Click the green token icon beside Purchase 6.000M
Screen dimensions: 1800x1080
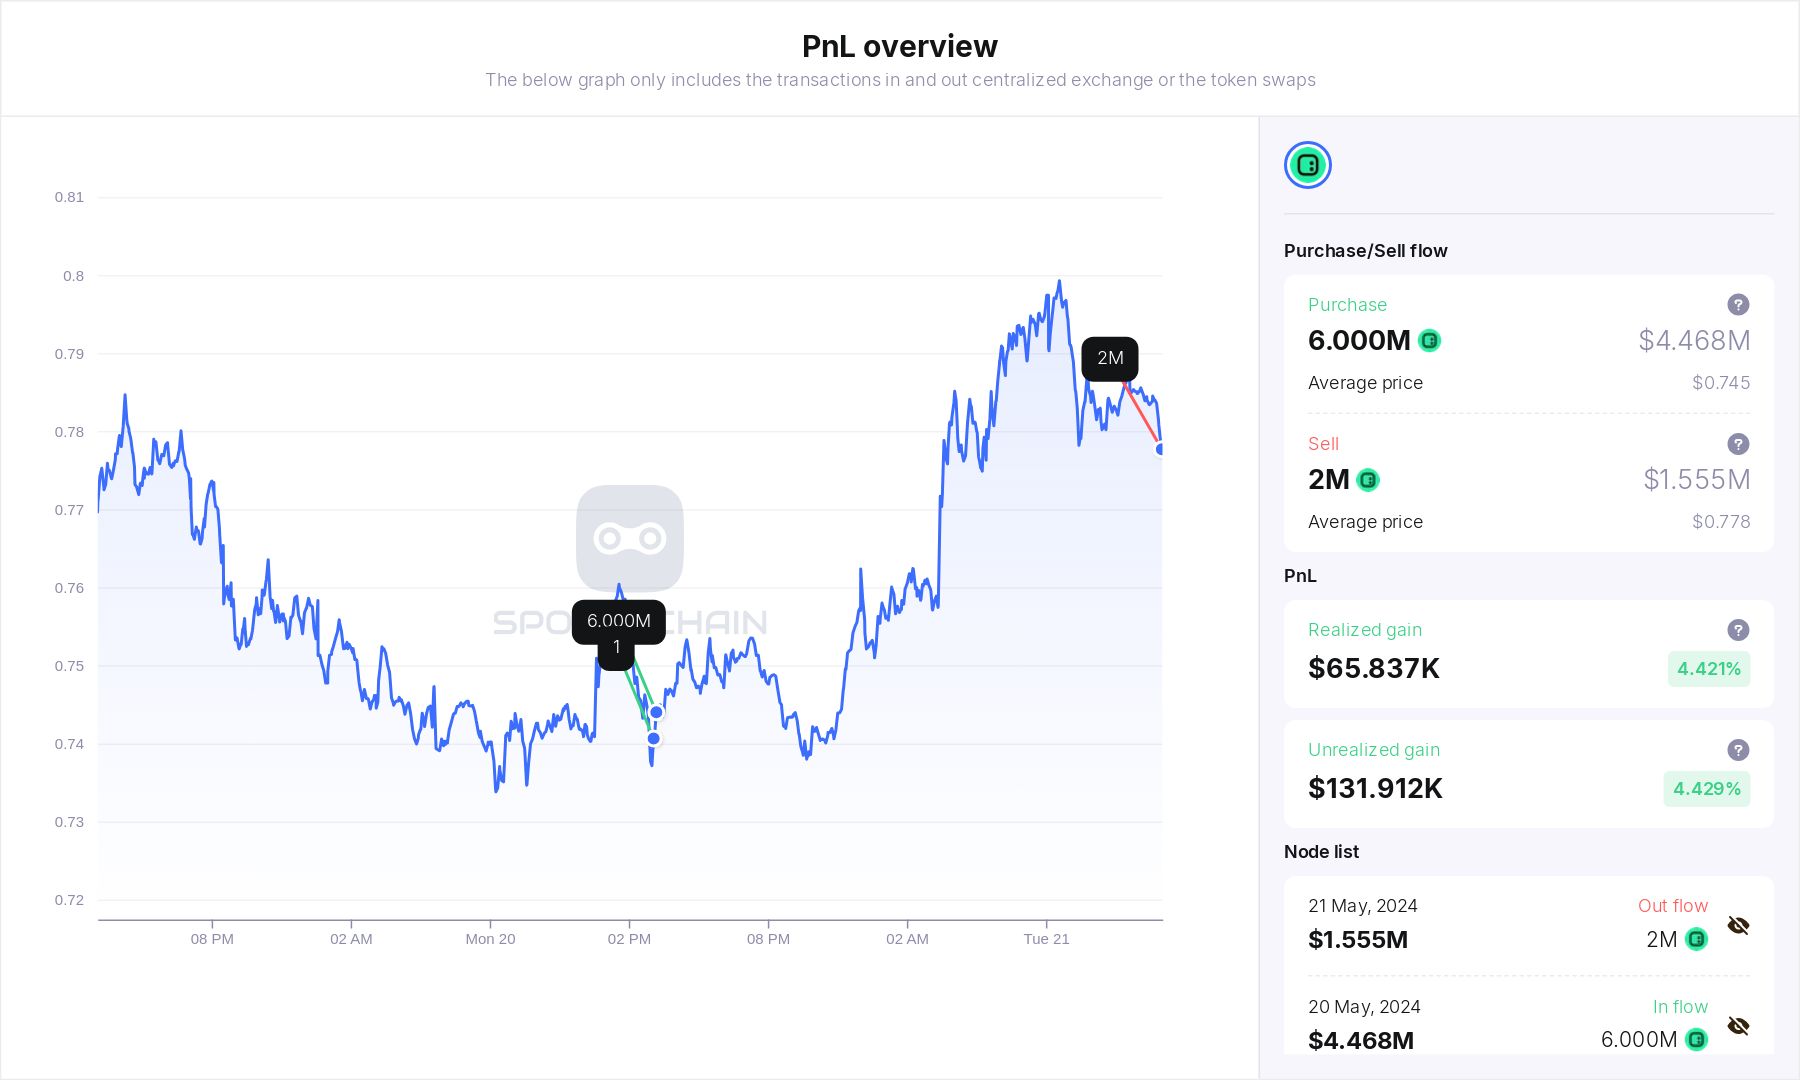point(1430,341)
